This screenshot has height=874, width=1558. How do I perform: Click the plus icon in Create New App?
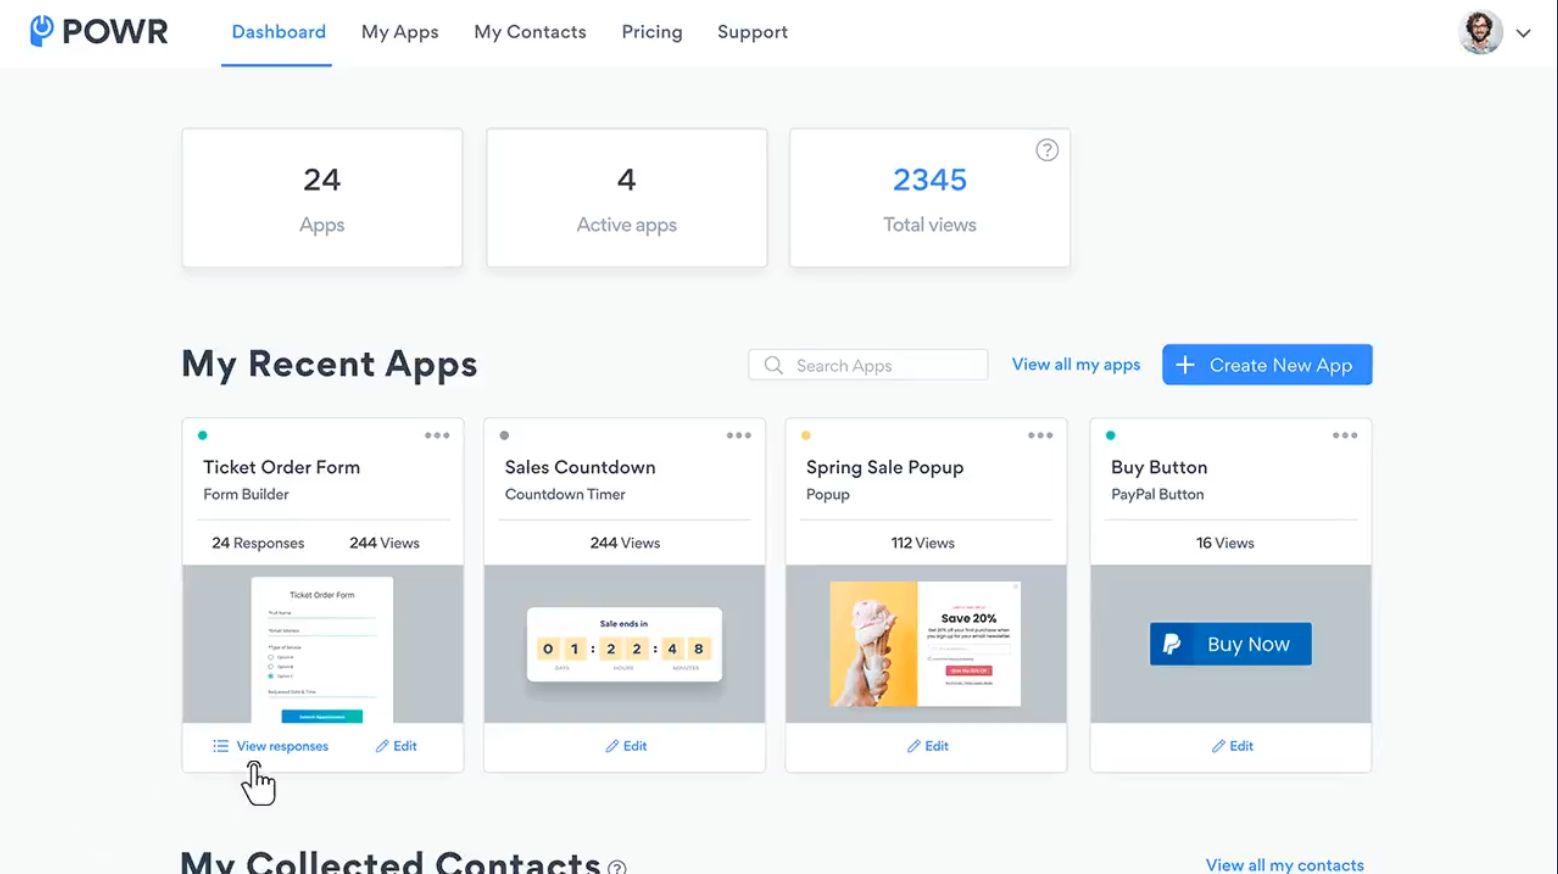[1185, 364]
